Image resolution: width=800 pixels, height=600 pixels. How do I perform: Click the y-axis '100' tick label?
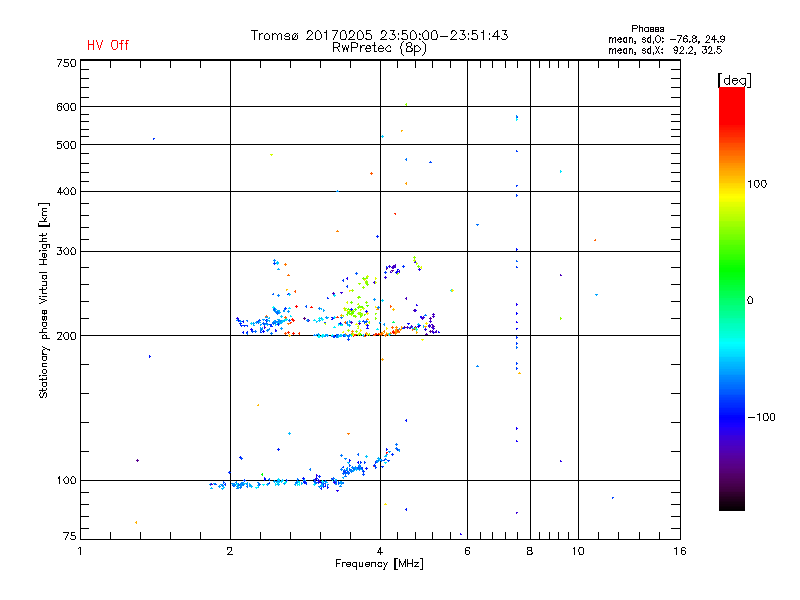click(x=67, y=480)
